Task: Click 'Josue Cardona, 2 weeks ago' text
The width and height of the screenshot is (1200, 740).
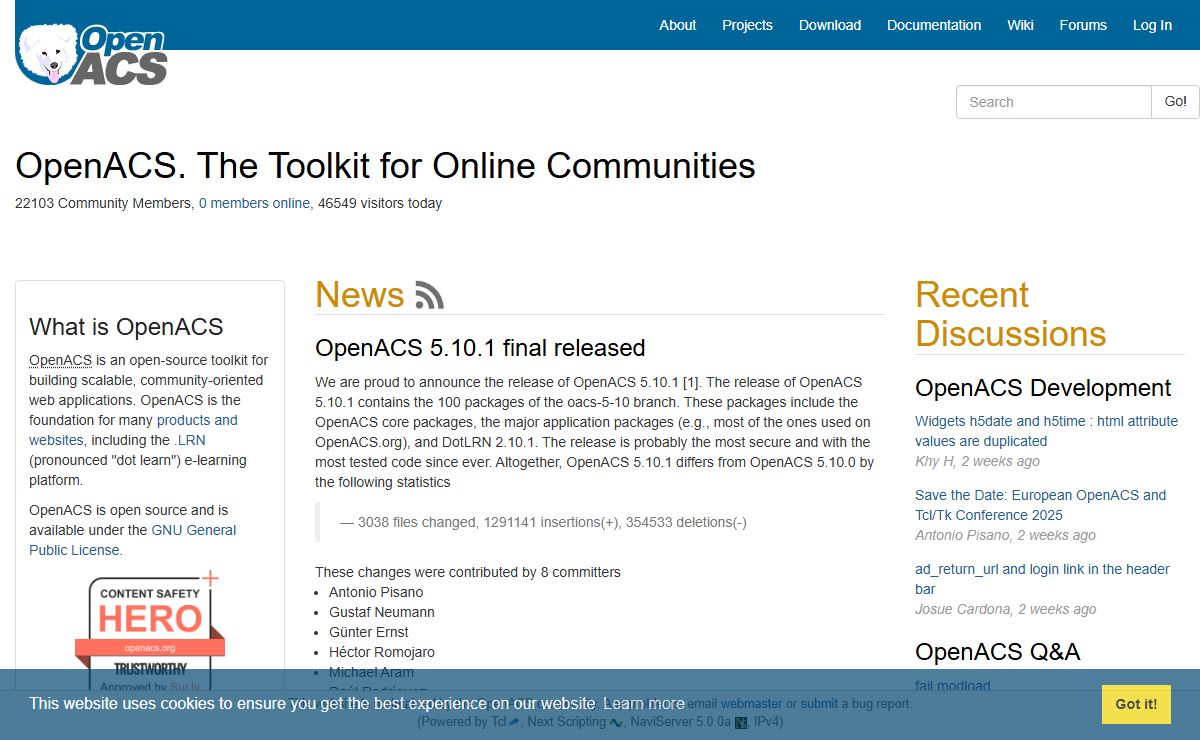Action: 1005,609
